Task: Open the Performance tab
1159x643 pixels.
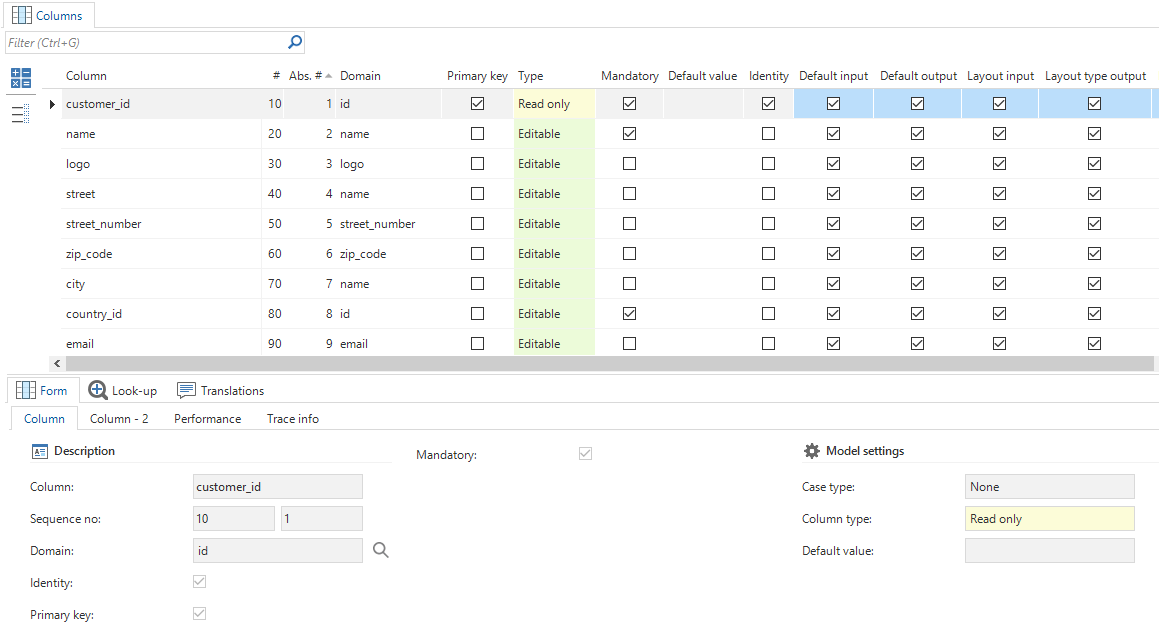Action: click(207, 419)
